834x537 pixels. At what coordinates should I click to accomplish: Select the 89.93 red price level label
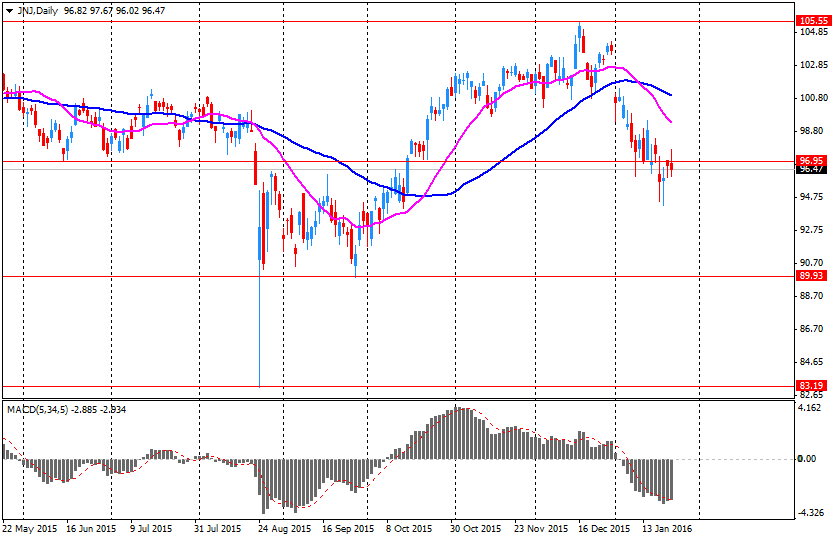811,275
